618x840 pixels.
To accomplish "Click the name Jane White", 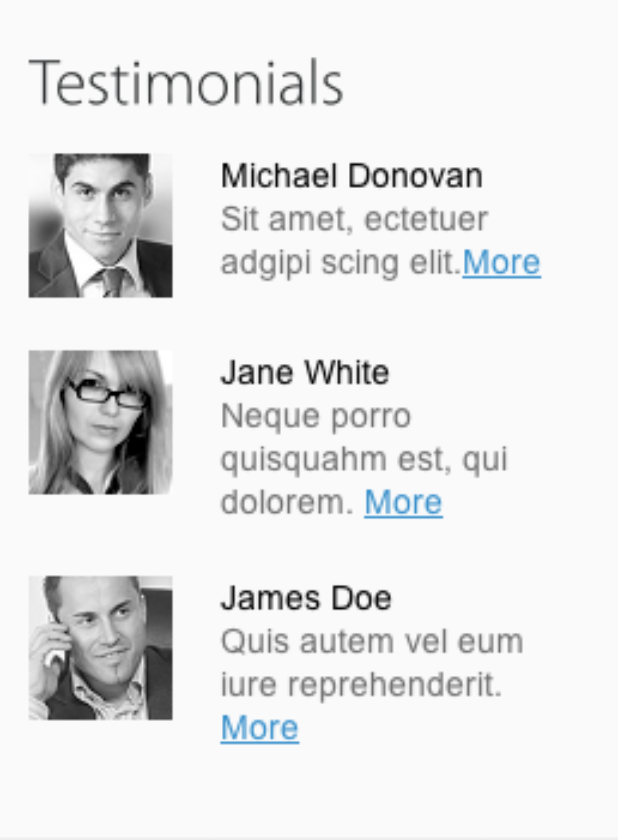I will 305,372.
